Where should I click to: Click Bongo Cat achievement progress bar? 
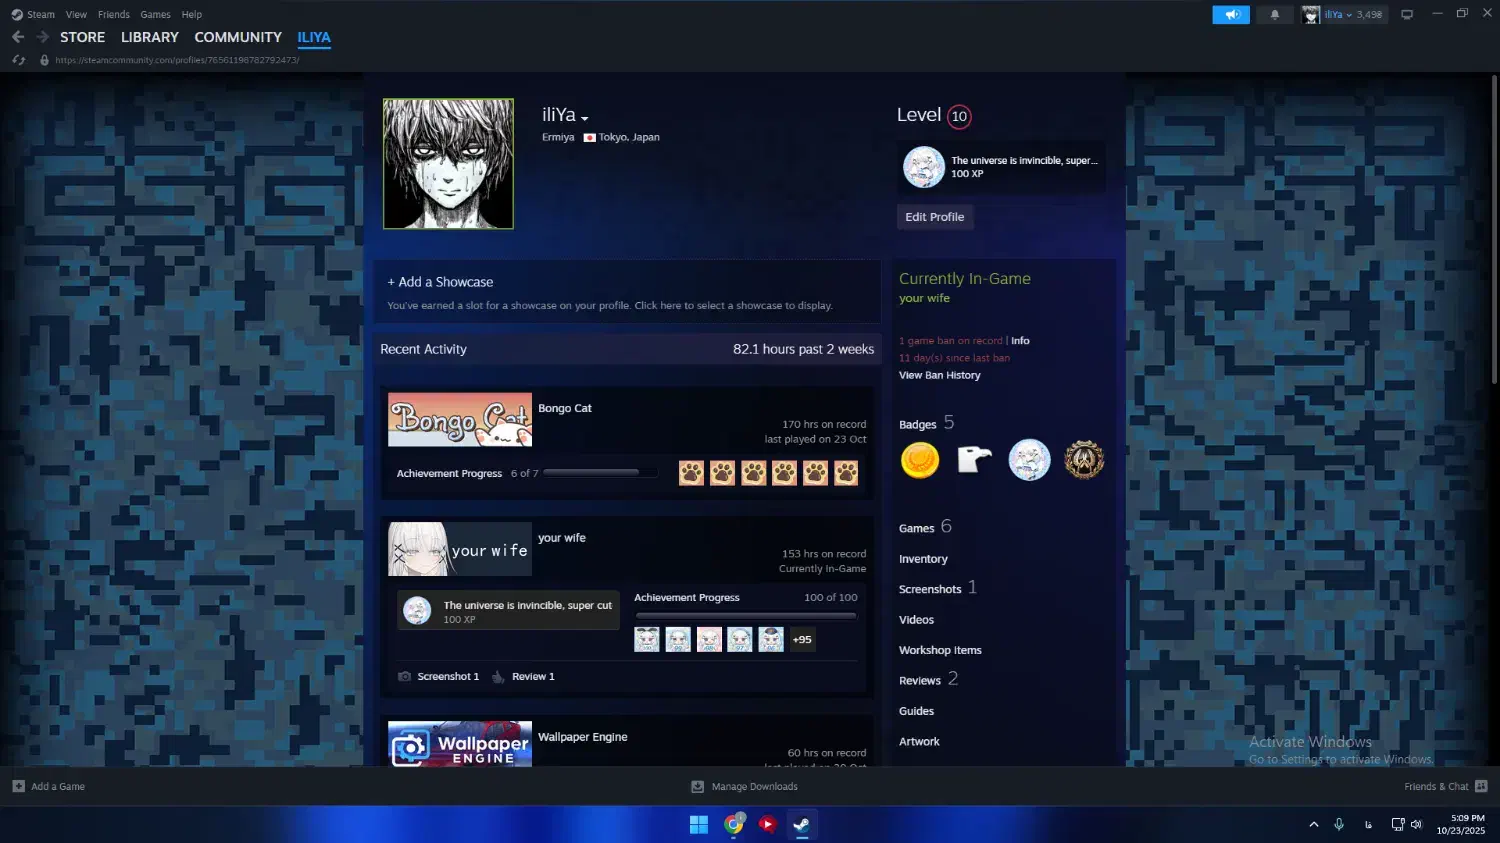tap(600, 473)
